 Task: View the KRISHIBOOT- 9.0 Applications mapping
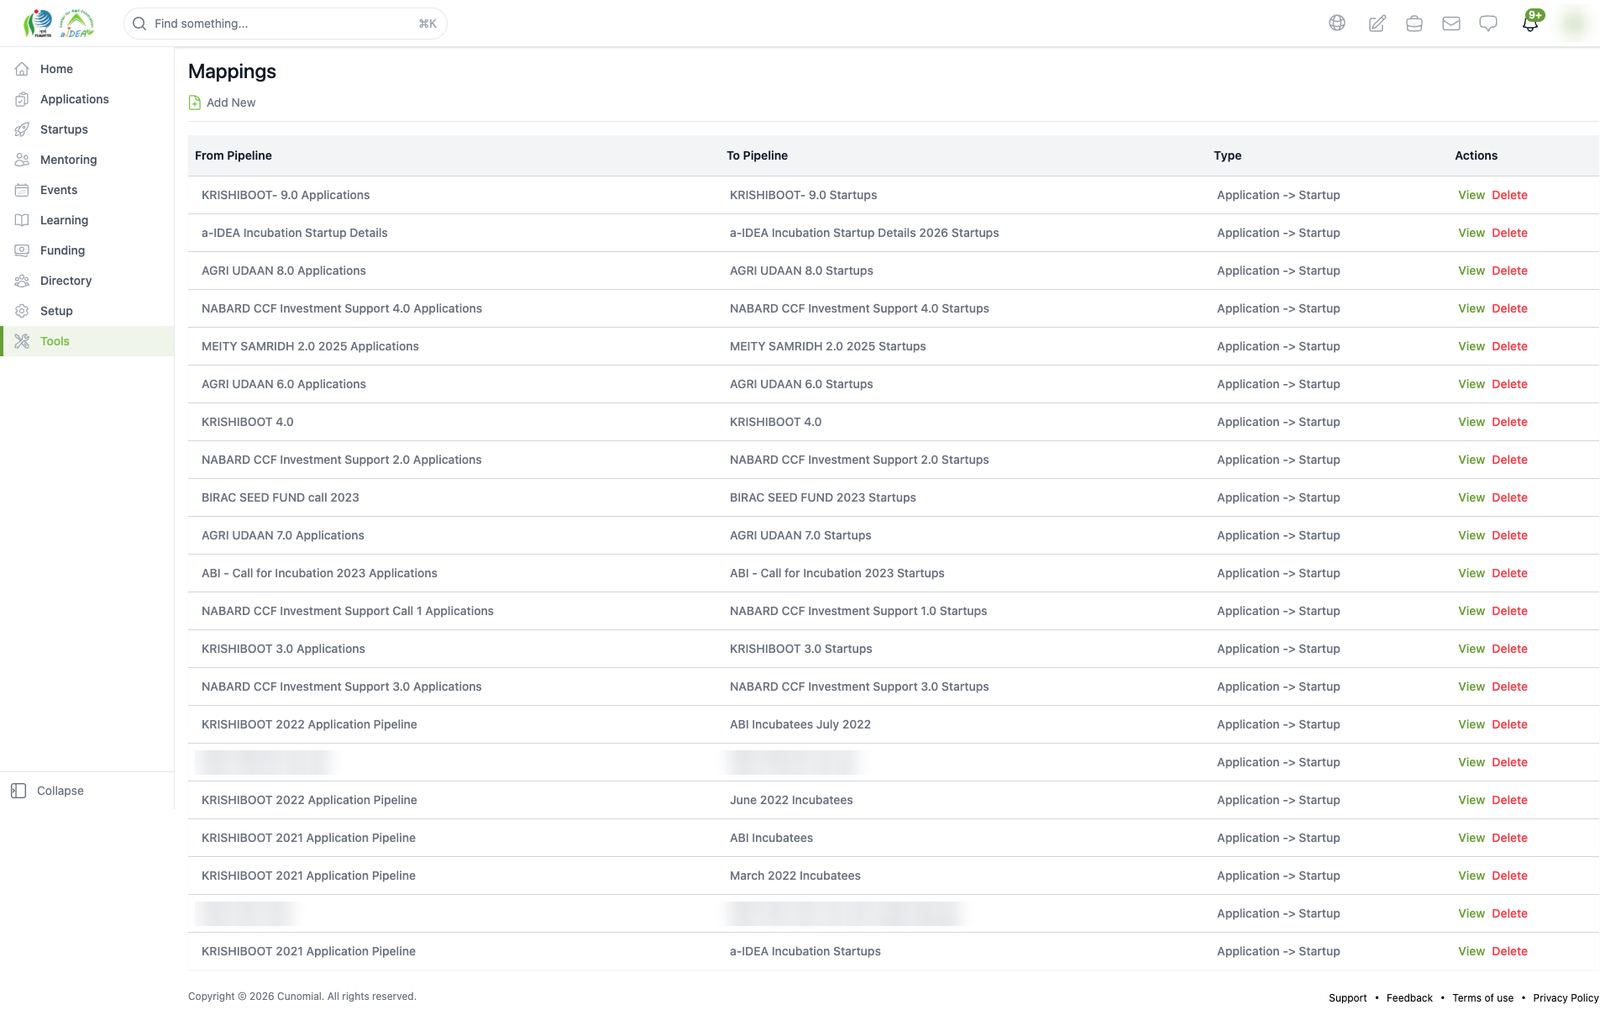(1471, 195)
